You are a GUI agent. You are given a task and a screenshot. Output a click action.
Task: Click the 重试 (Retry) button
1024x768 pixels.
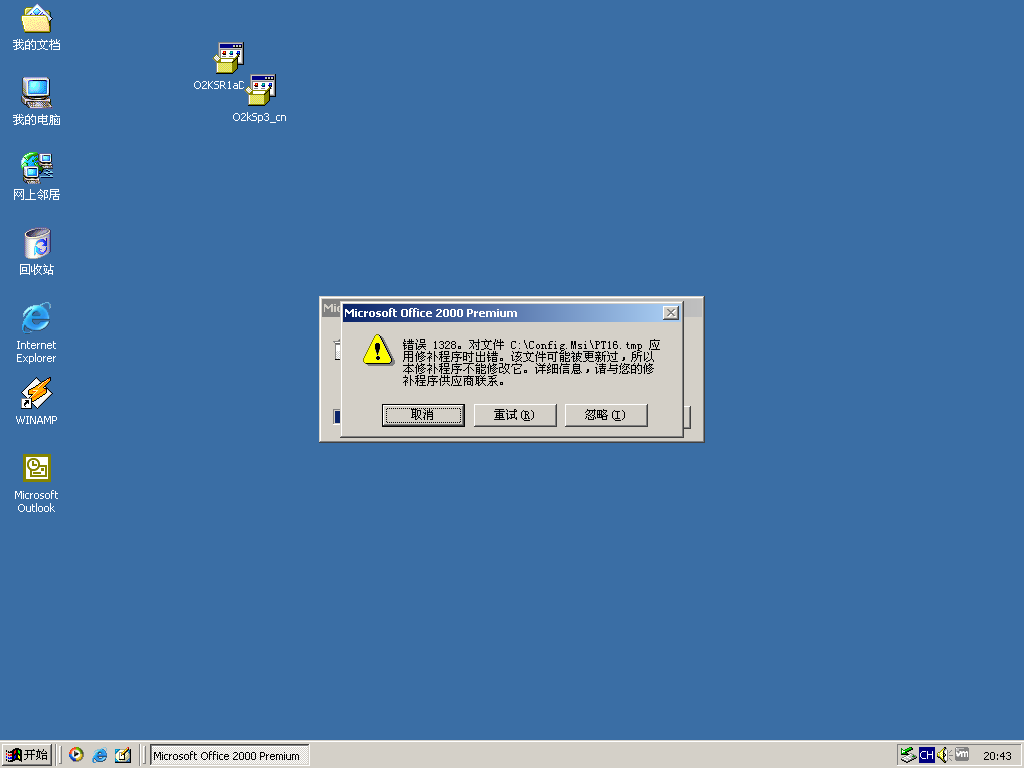tap(515, 415)
